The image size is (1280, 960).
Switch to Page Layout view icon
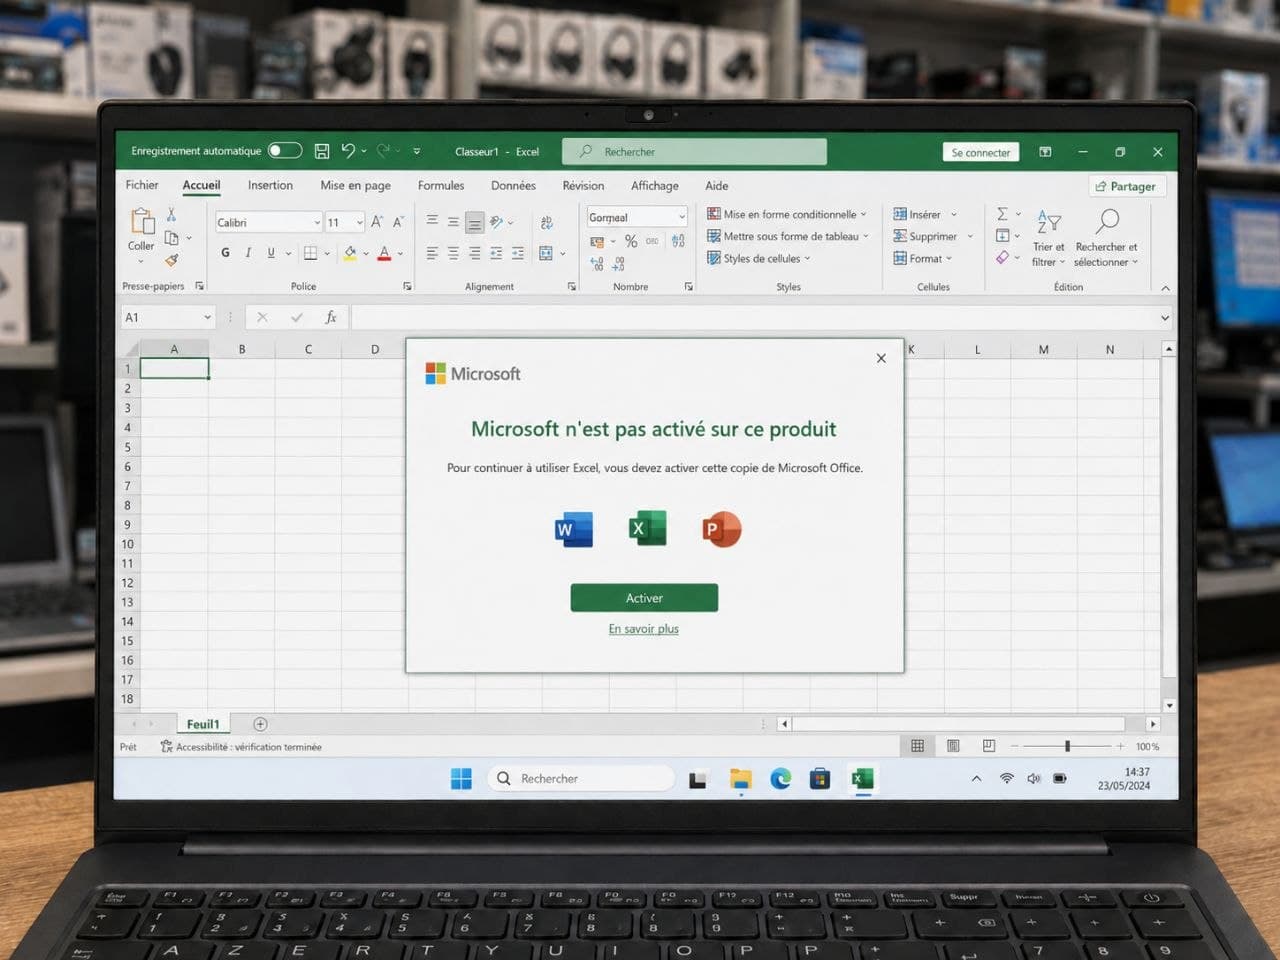tap(953, 746)
